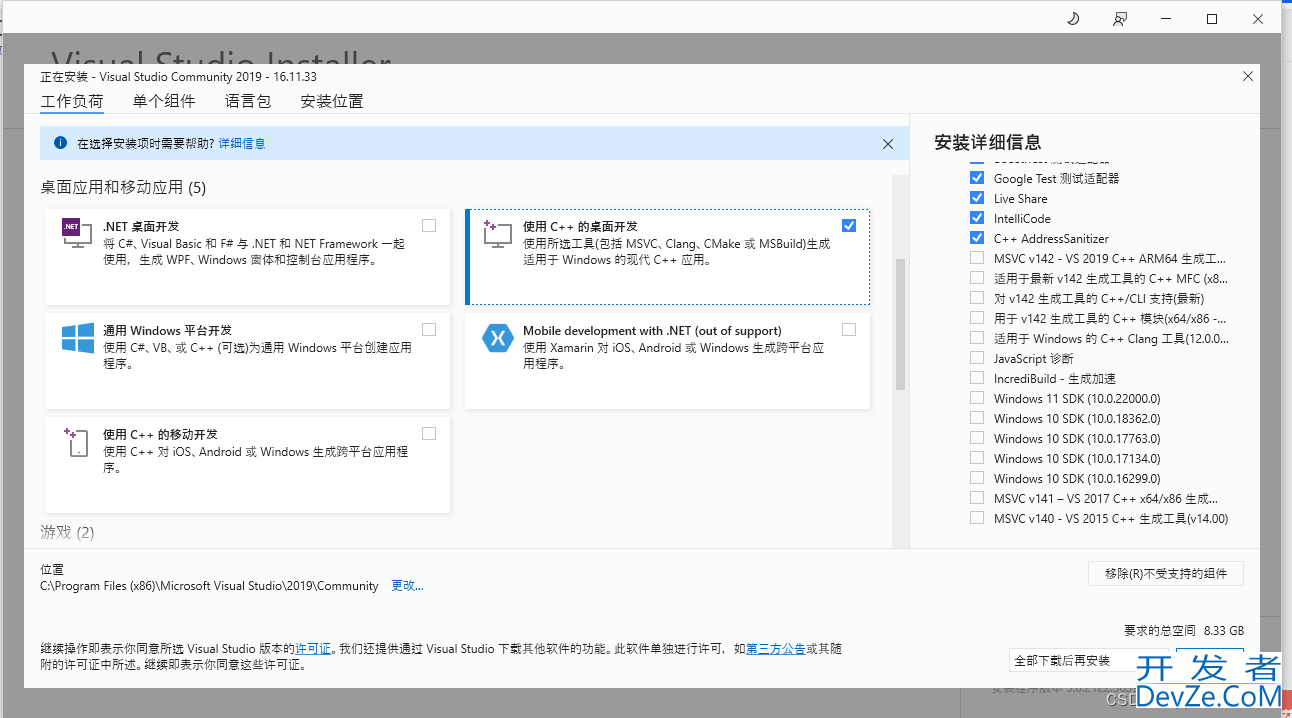
Task: Enable IncrediBuild 生成加速 checkbox
Action: pyautogui.click(x=977, y=378)
